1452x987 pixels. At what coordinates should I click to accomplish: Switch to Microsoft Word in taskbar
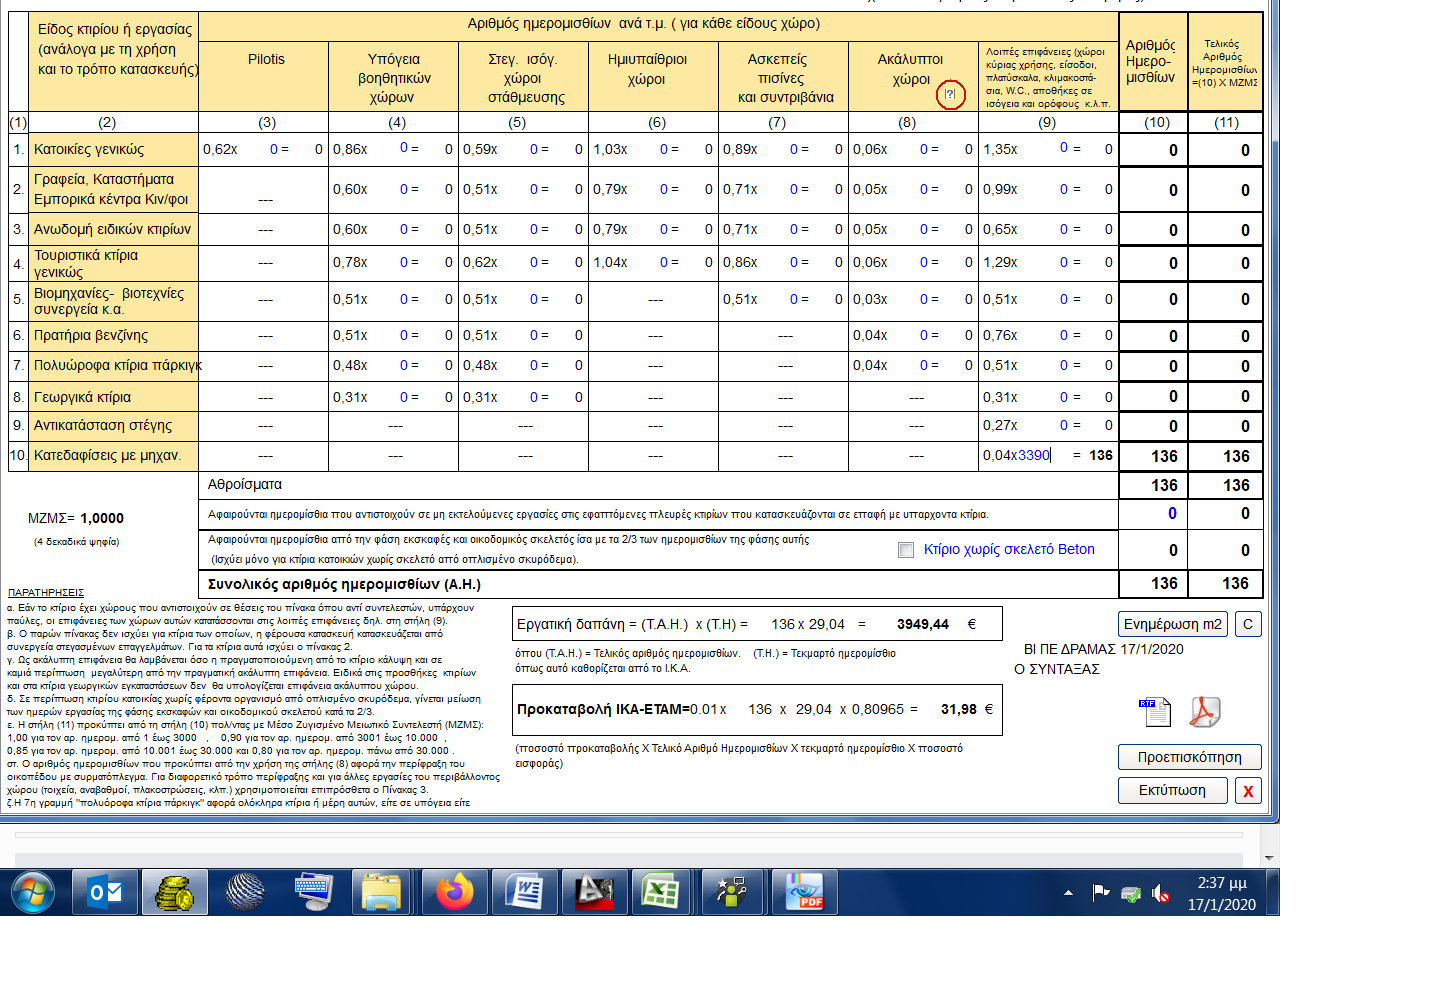(x=524, y=891)
